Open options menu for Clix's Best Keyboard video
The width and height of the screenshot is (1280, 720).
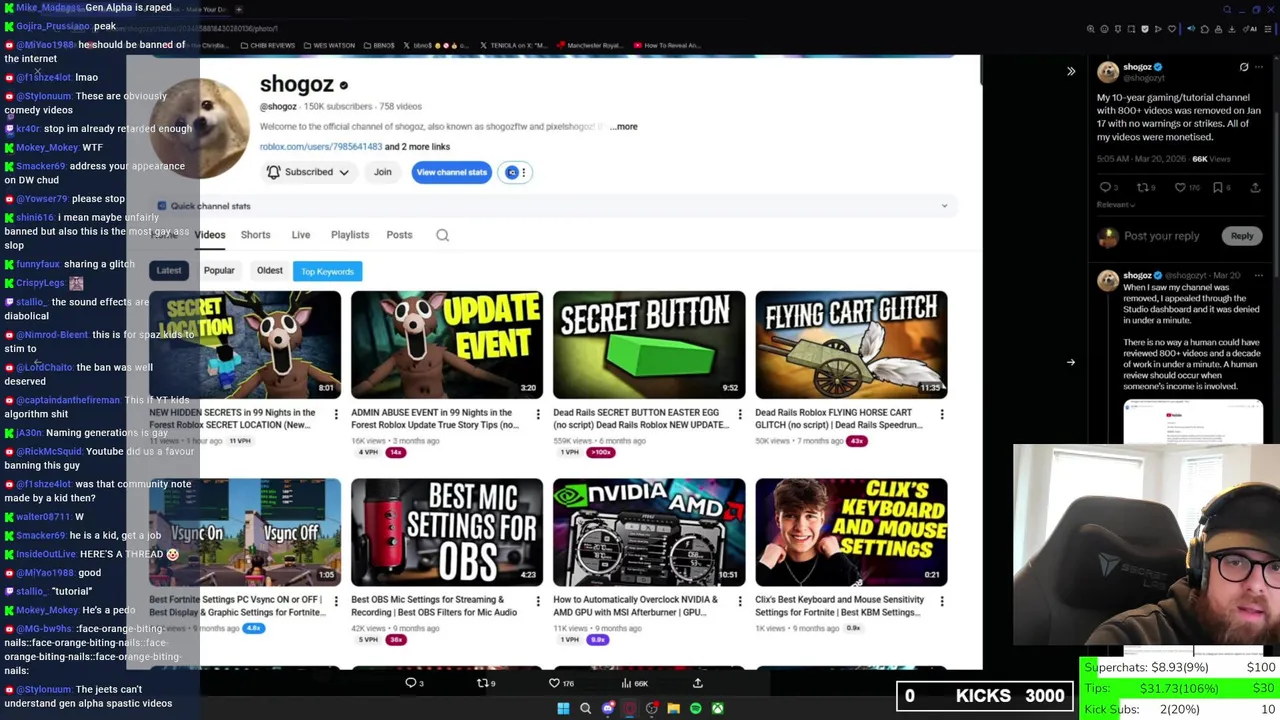tap(942, 601)
